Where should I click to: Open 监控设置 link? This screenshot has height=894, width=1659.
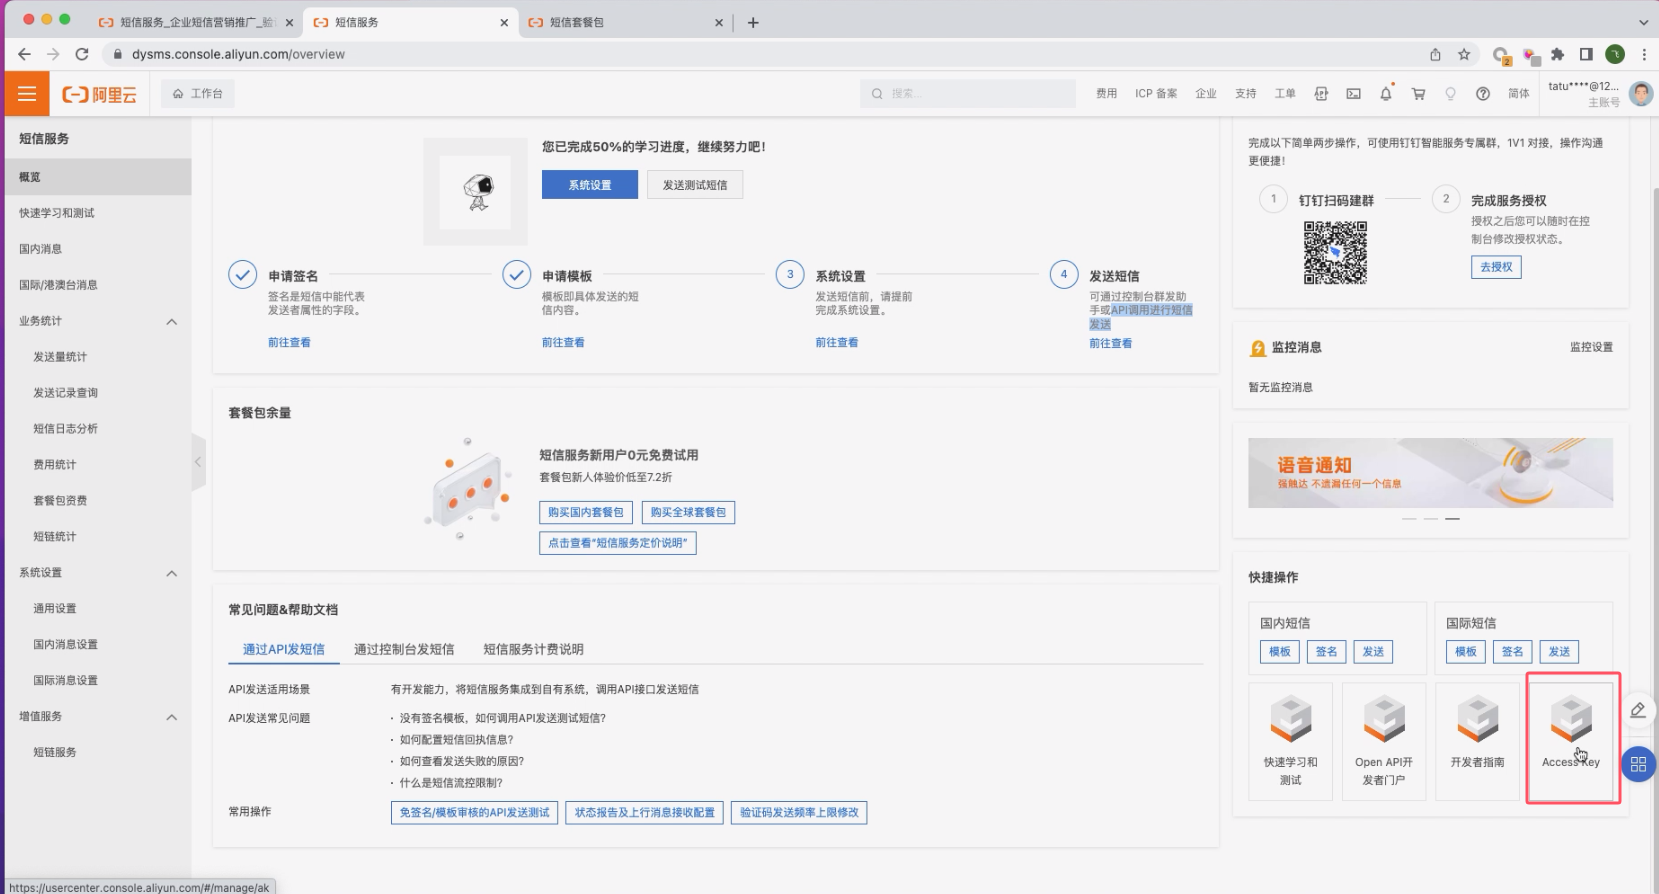(x=1591, y=347)
